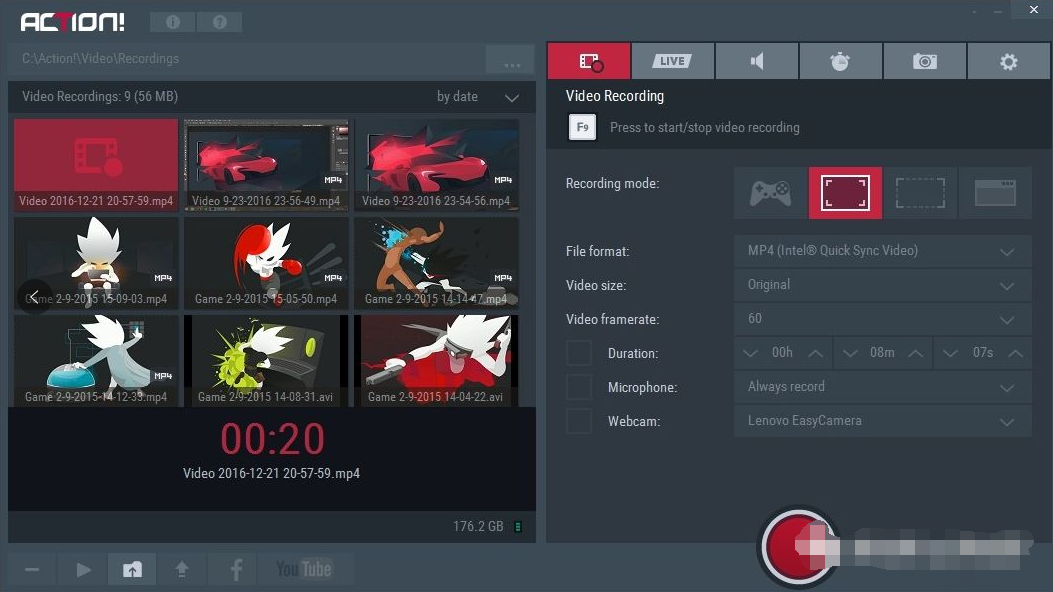
Task: Open the File format dropdown
Action: coord(882,251)
